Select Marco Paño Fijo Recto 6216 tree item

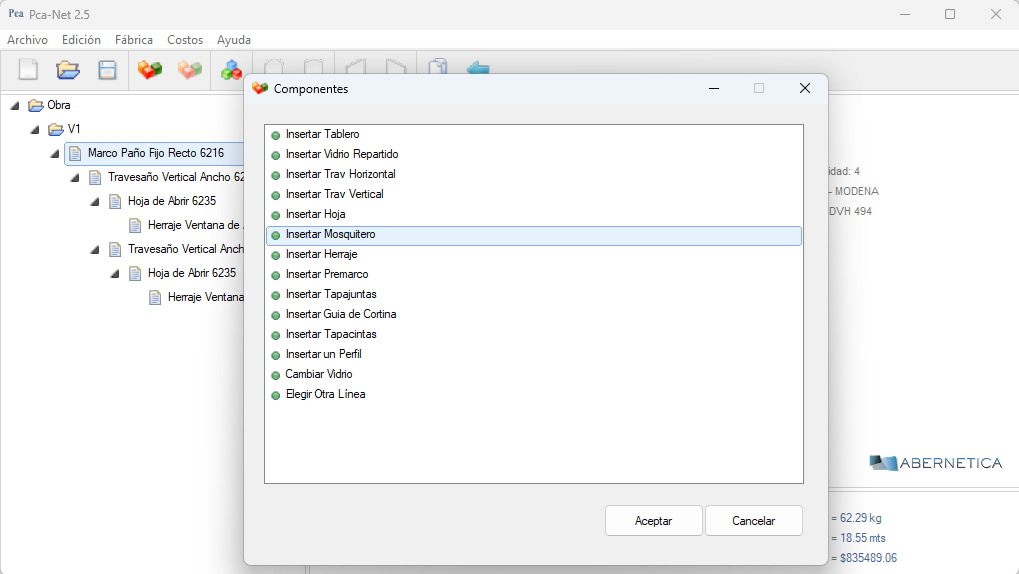[156, 153]
